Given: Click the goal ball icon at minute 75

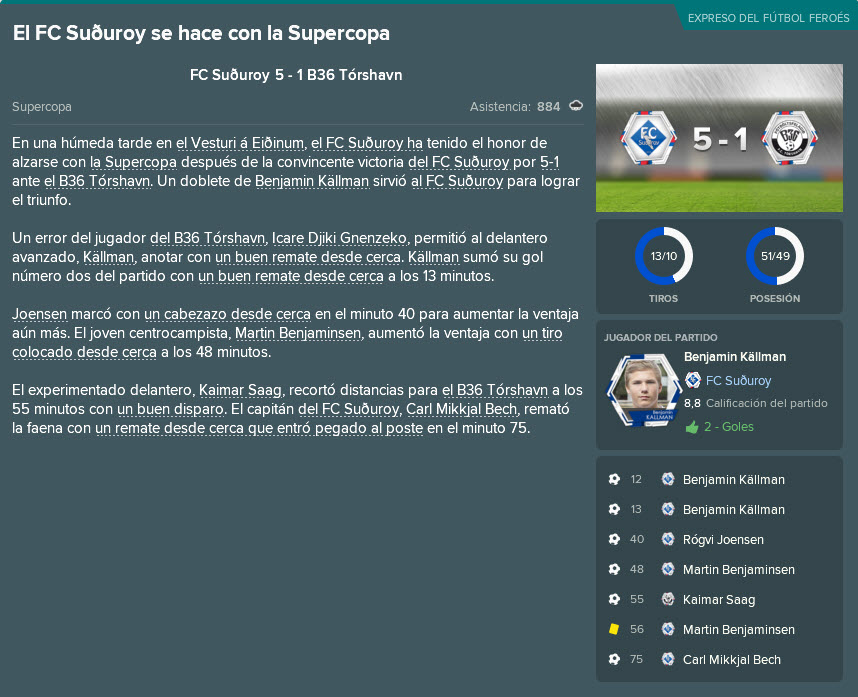Looking at the screenshot, I should (614, 659).
